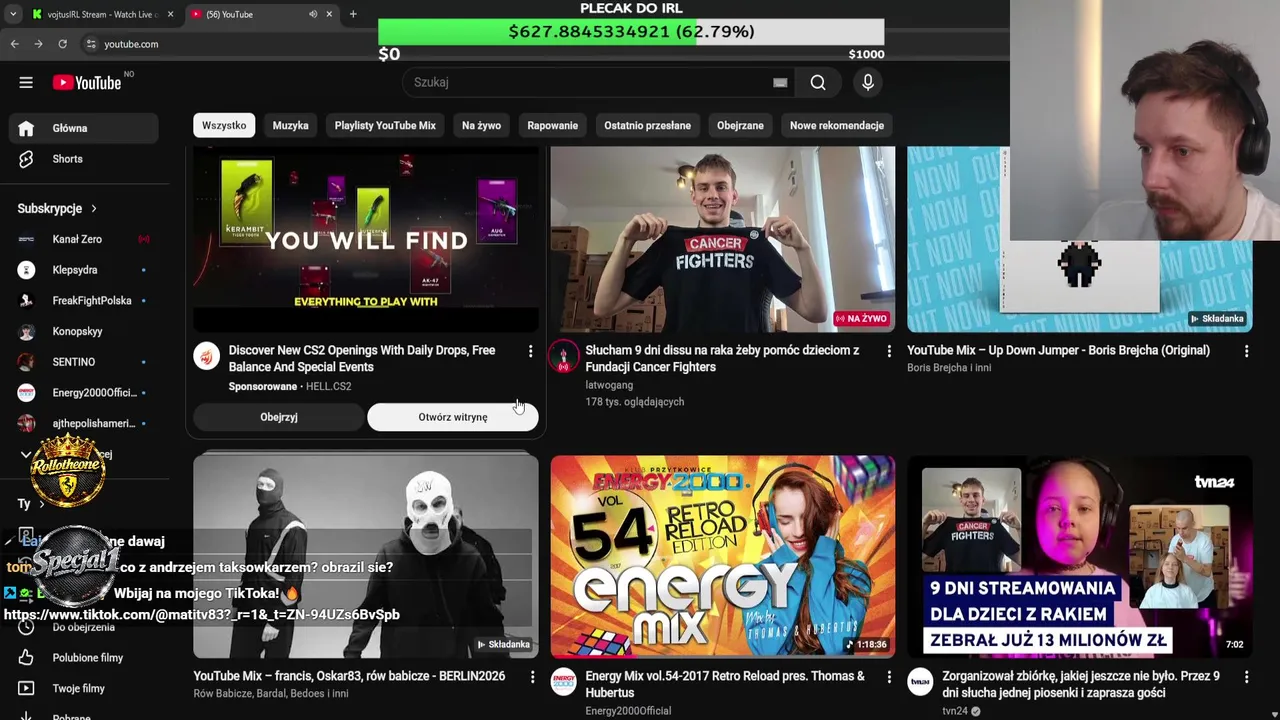Open Shorts from the sidebar
Viewport: 1280px width, 720px height.
point(83,159)
